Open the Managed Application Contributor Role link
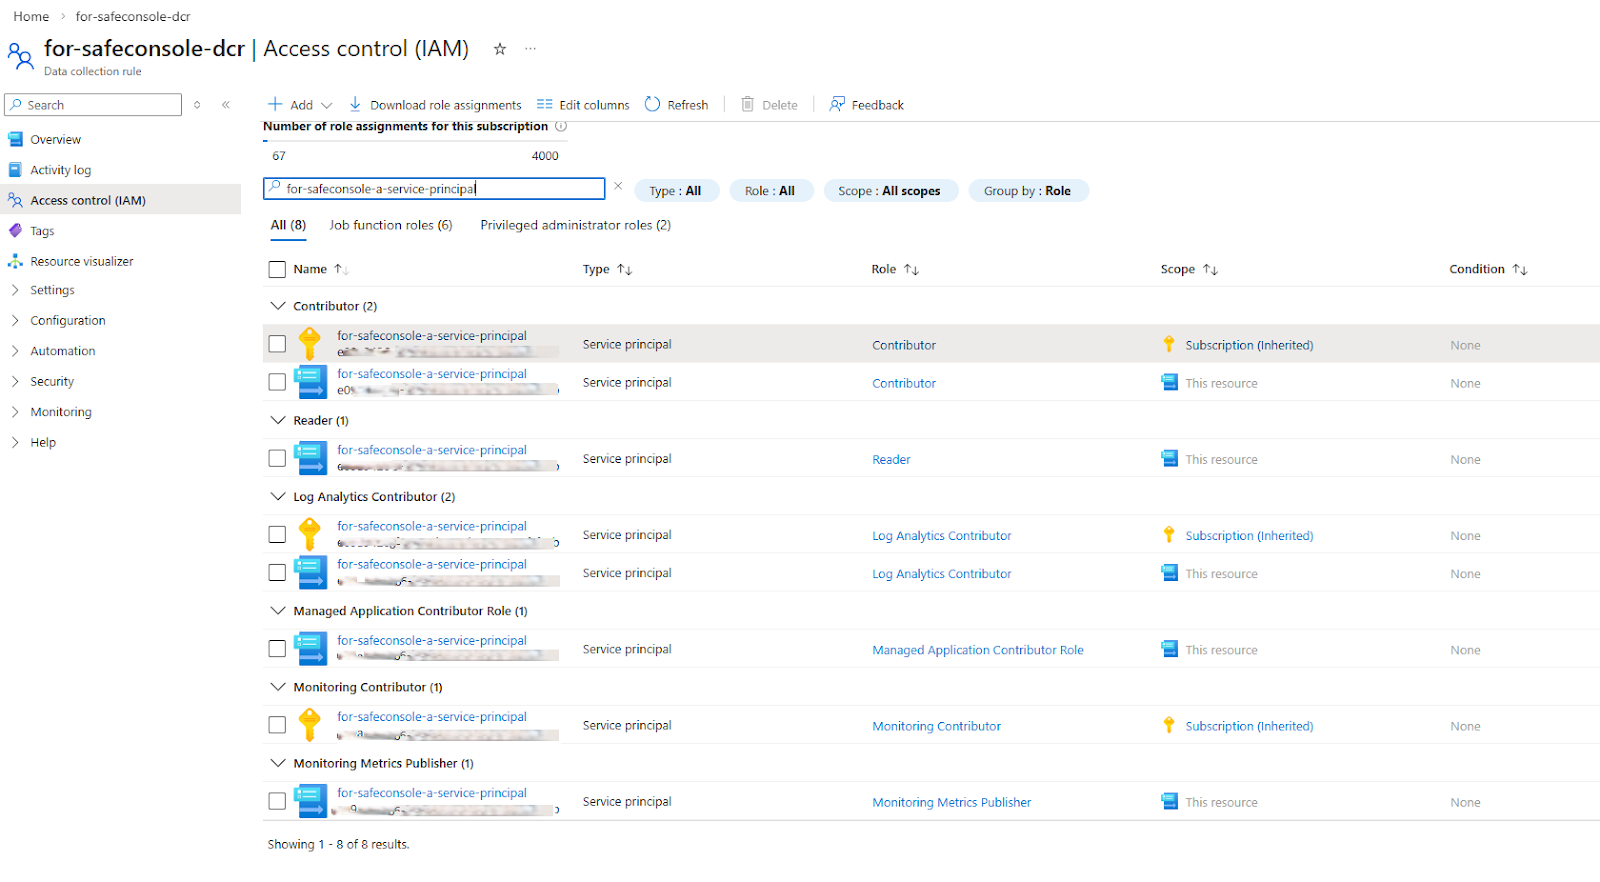Viewport: 1600px width, 882px height. coord(978,650)
